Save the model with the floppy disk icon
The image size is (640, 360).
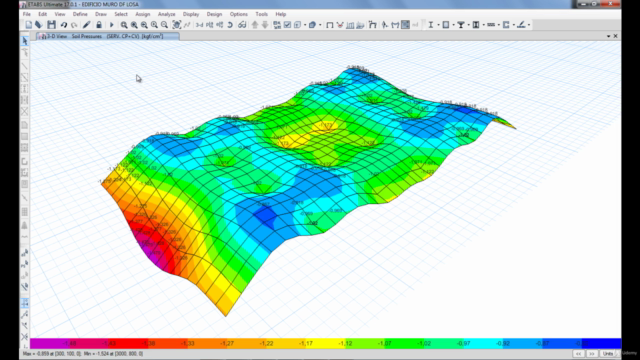[51, 25]
